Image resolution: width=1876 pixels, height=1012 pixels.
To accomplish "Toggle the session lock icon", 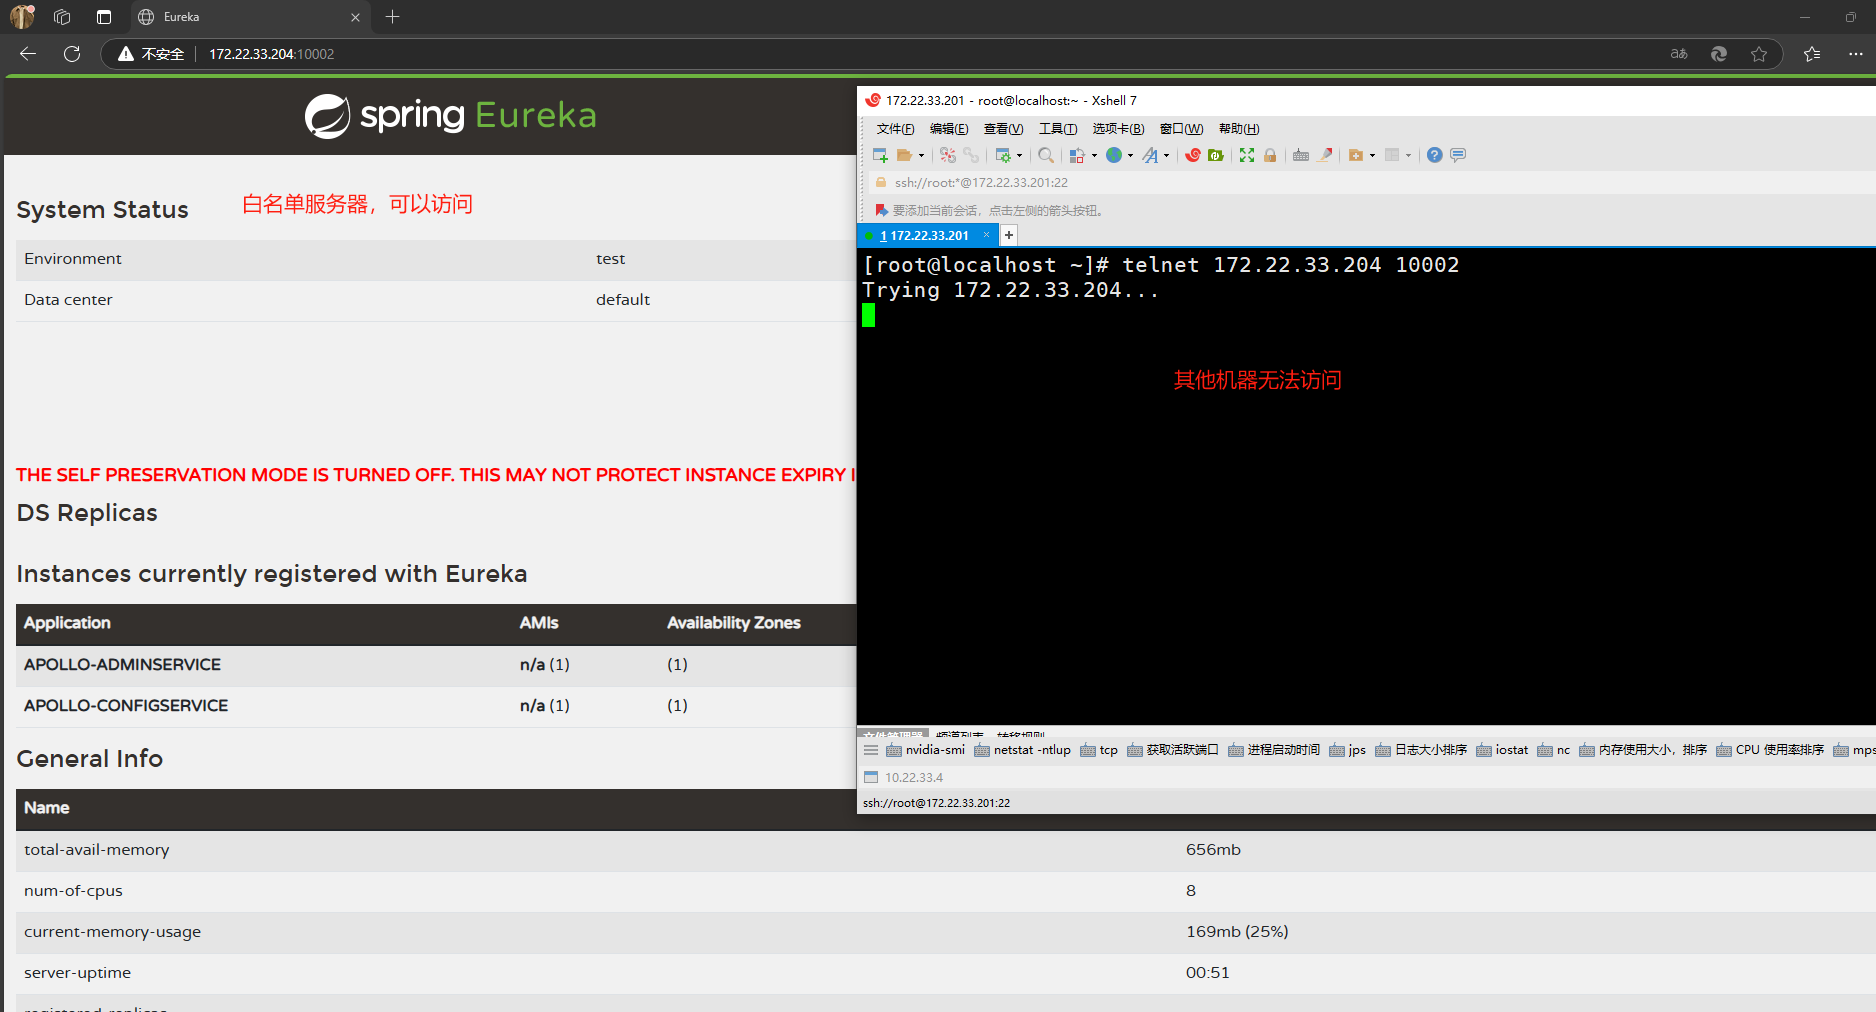I will [x=1270, y=155].
